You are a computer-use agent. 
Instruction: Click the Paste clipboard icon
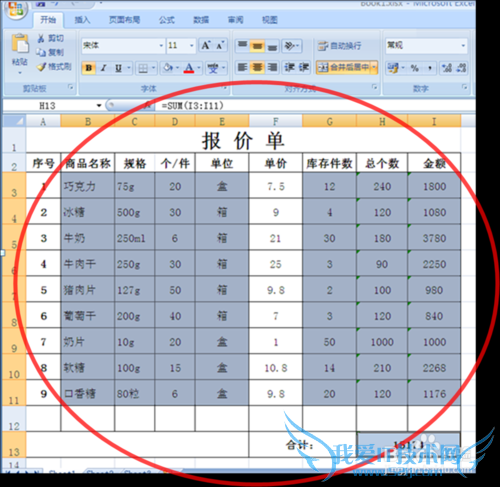20,43
